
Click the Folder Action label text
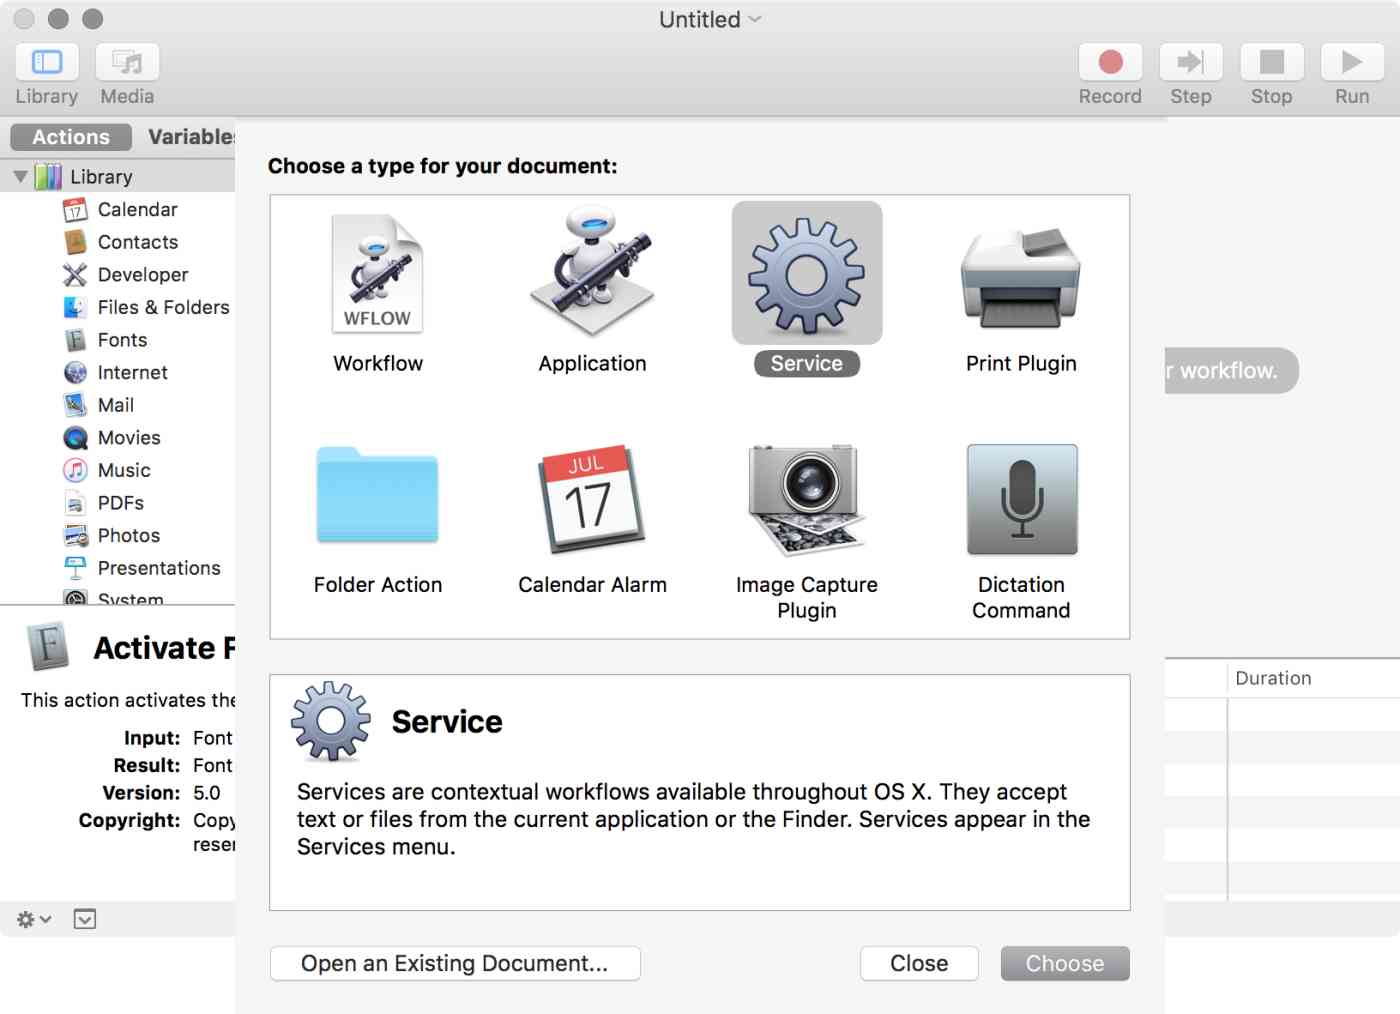click(x=378, y=584)
